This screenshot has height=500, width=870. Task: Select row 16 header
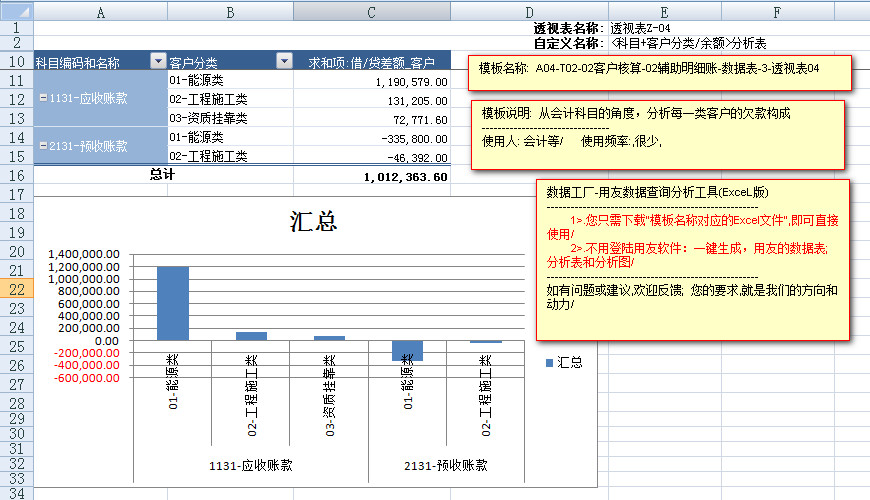(x=16, y=175)
